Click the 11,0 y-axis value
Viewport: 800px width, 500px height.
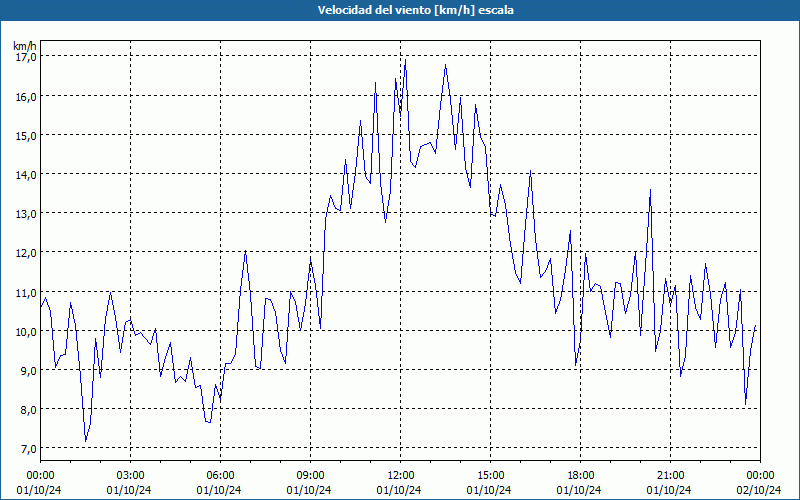pyautogui.click(x=26, y=292)
